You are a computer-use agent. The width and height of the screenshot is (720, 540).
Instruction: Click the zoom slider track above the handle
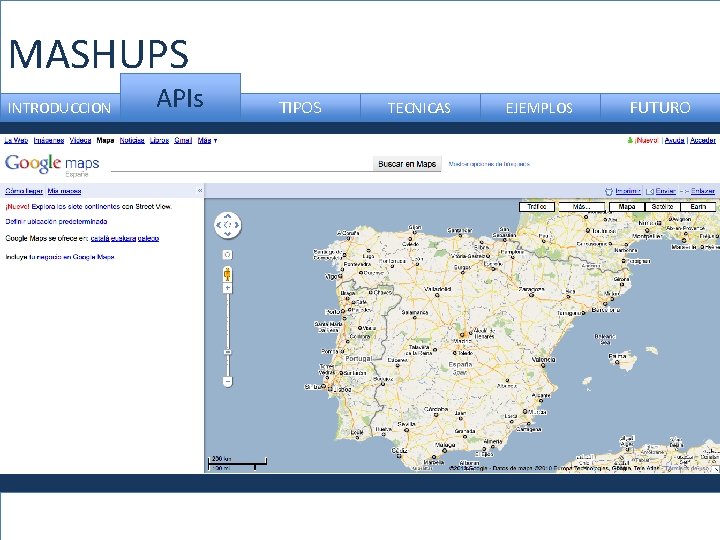point(227,321)
